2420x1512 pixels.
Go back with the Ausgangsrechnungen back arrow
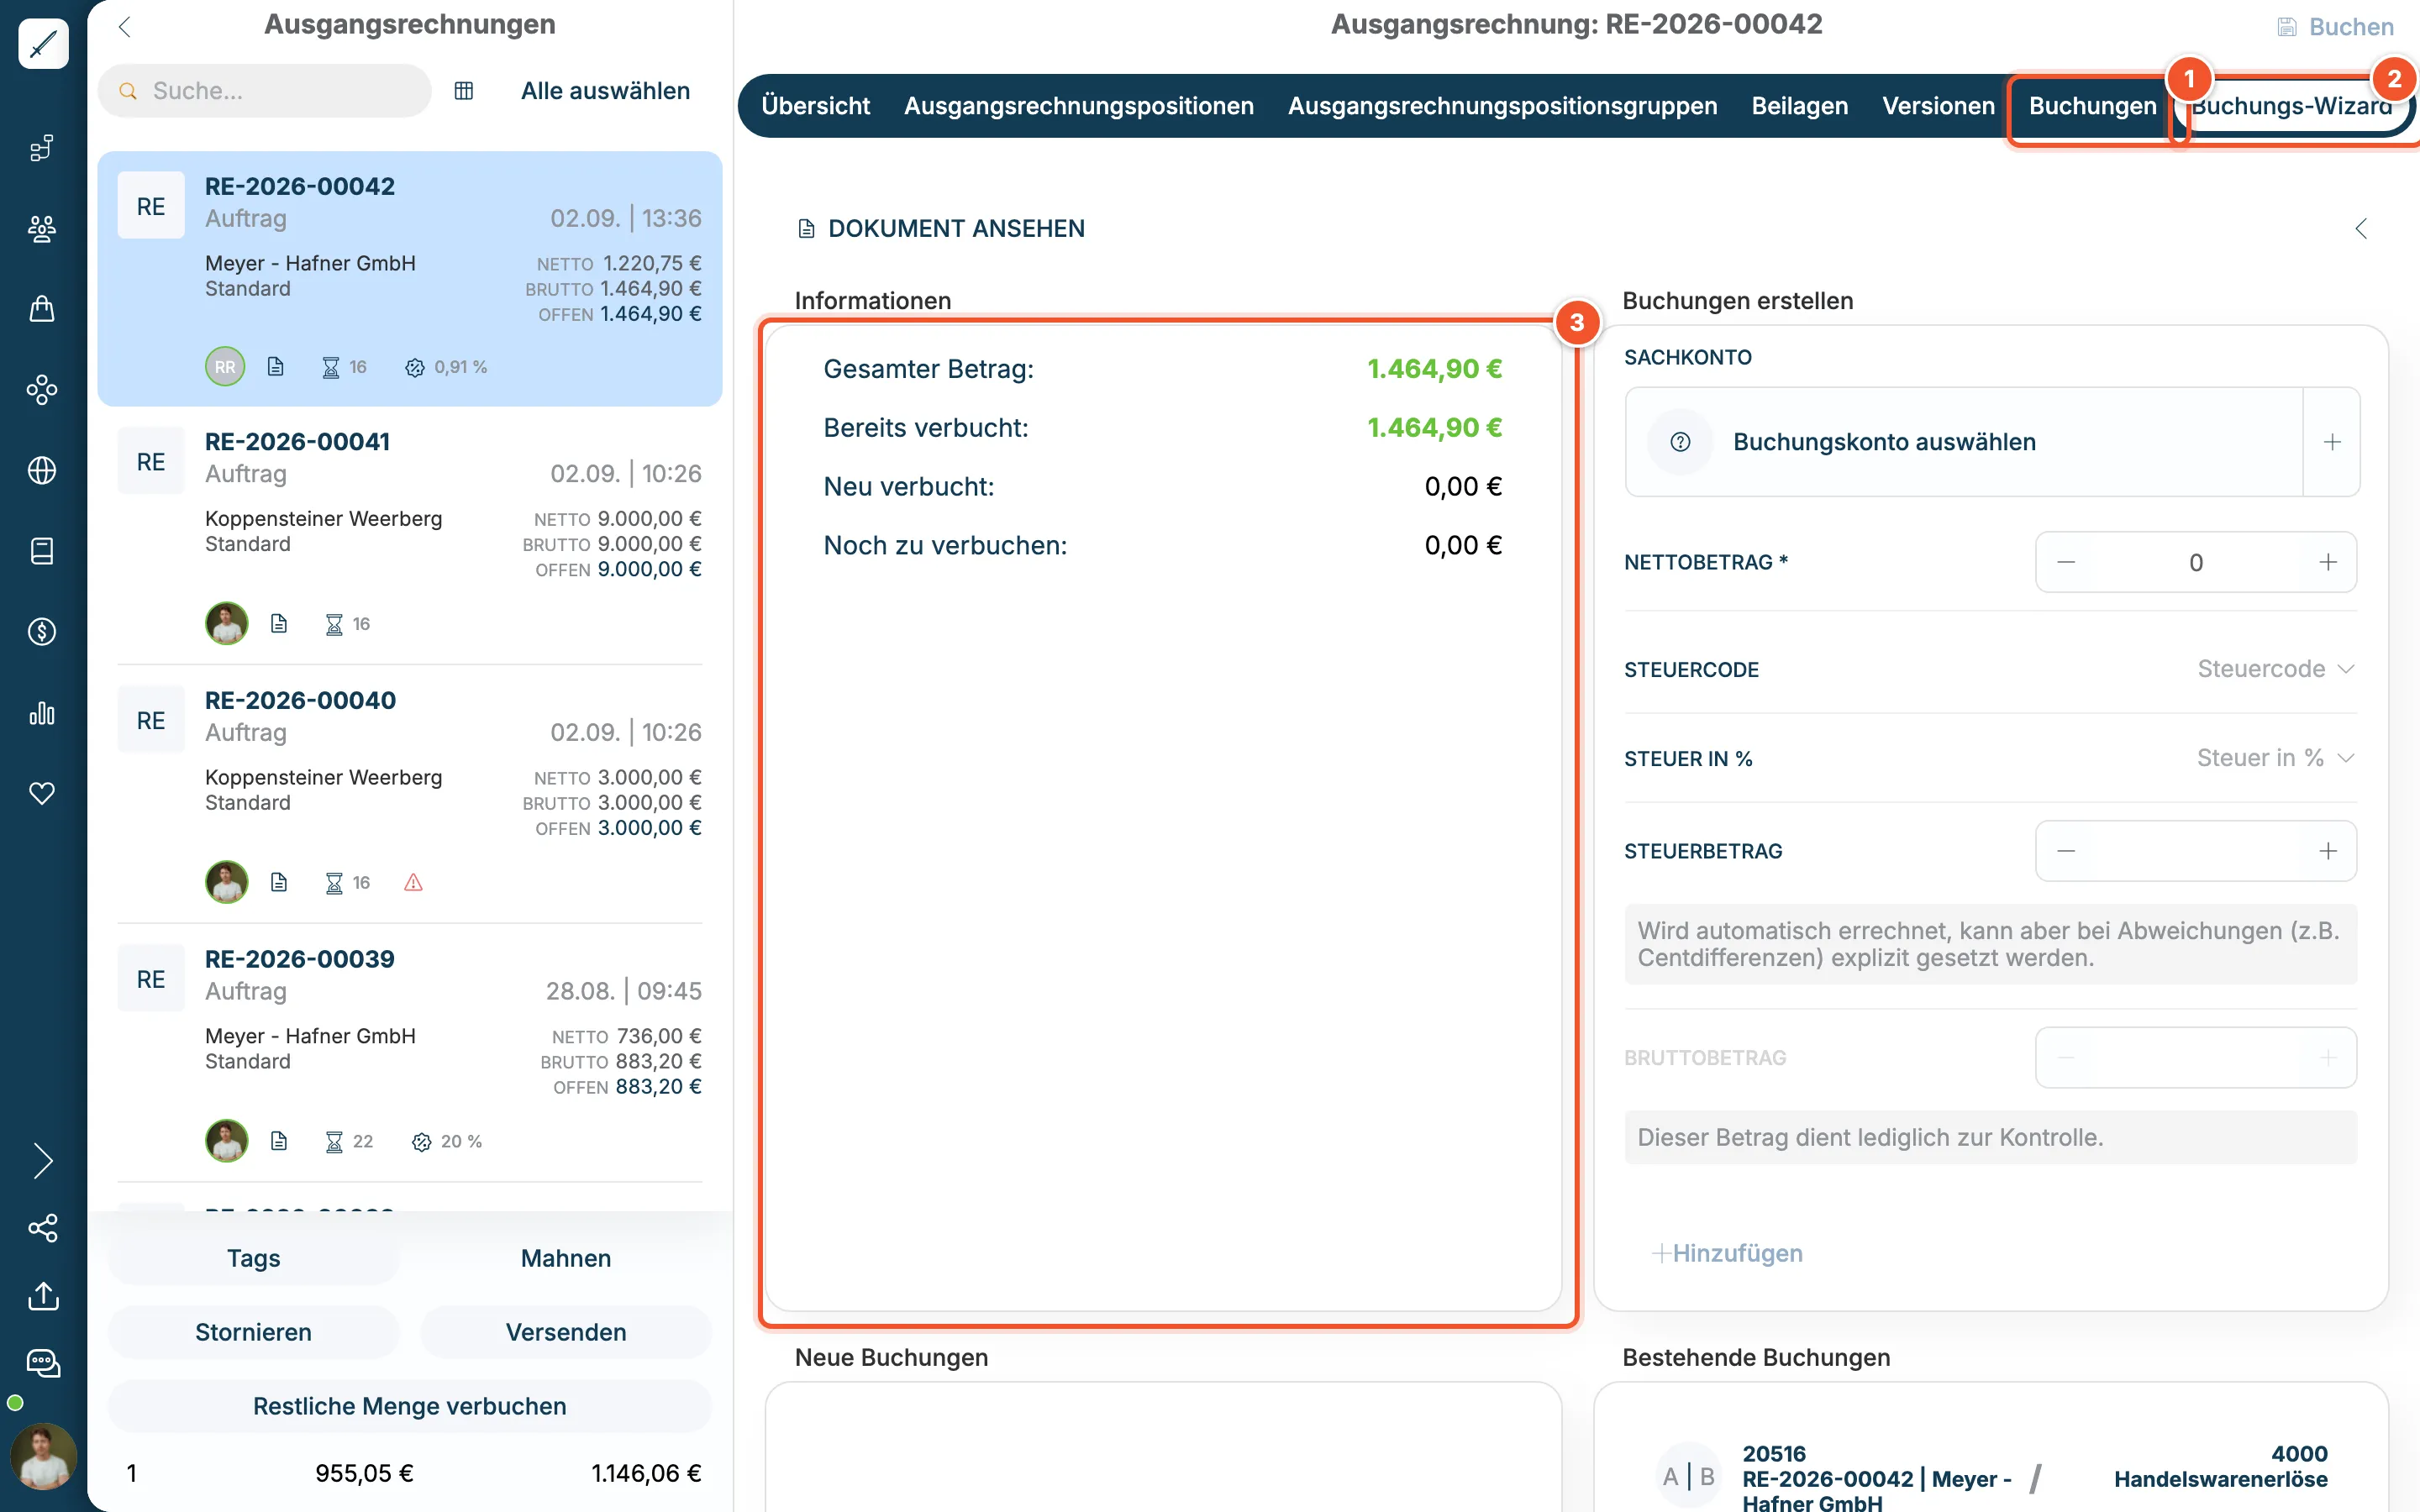[125, 26]
